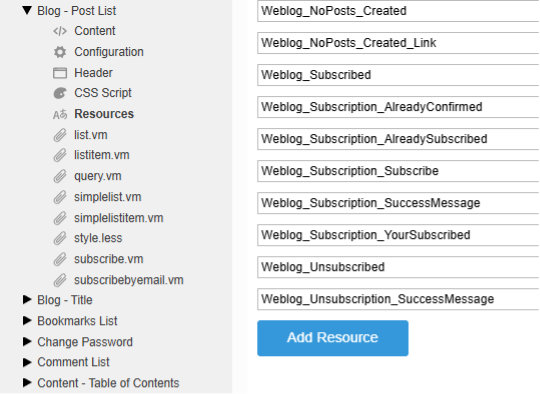Open Content - Table of Contents widget
Screen dimensions: 540x394
coord(108,383)
